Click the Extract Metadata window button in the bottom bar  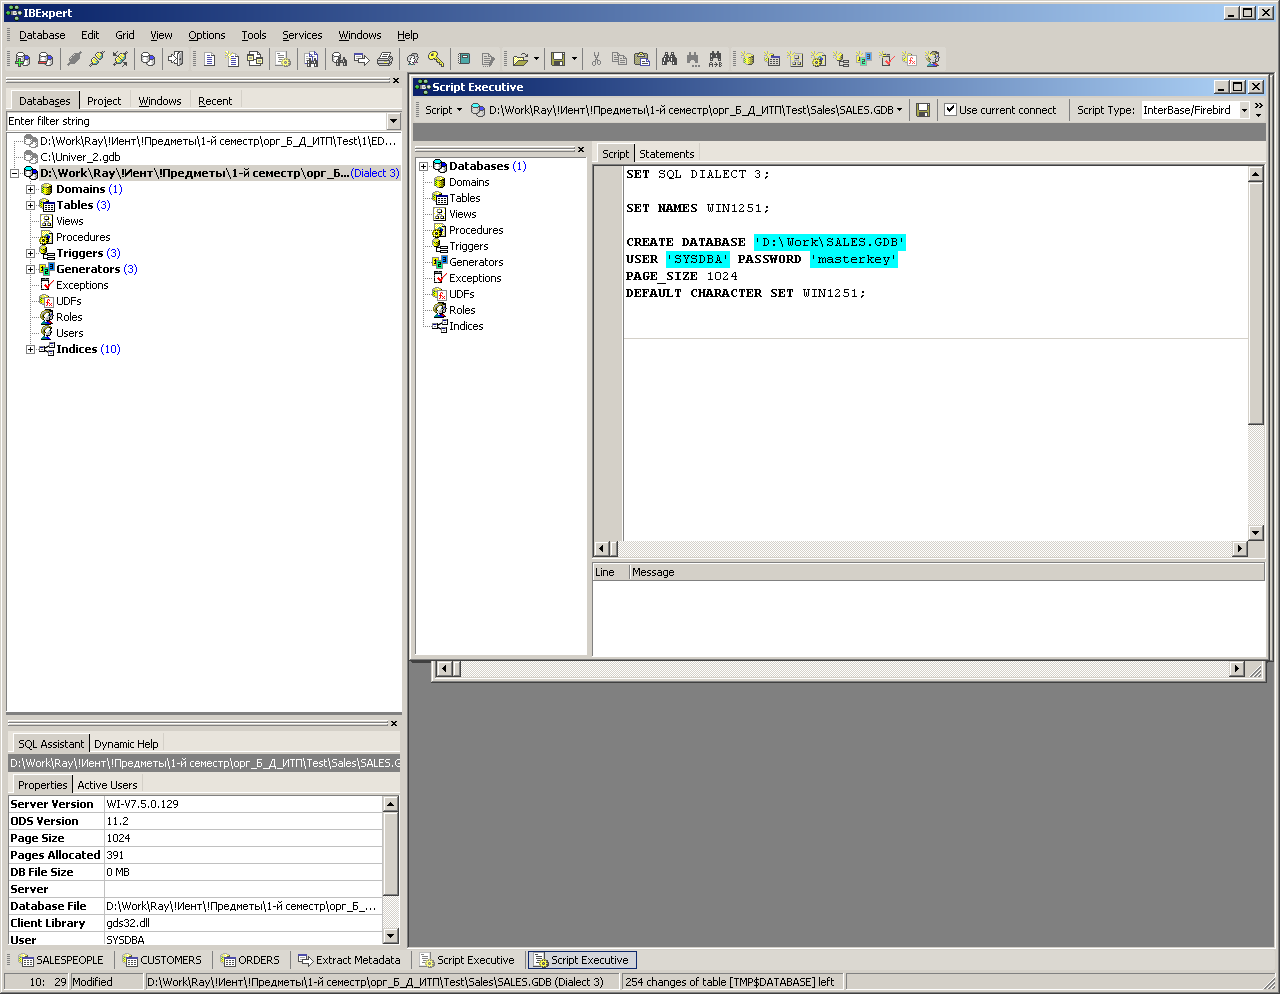(350, 960)
